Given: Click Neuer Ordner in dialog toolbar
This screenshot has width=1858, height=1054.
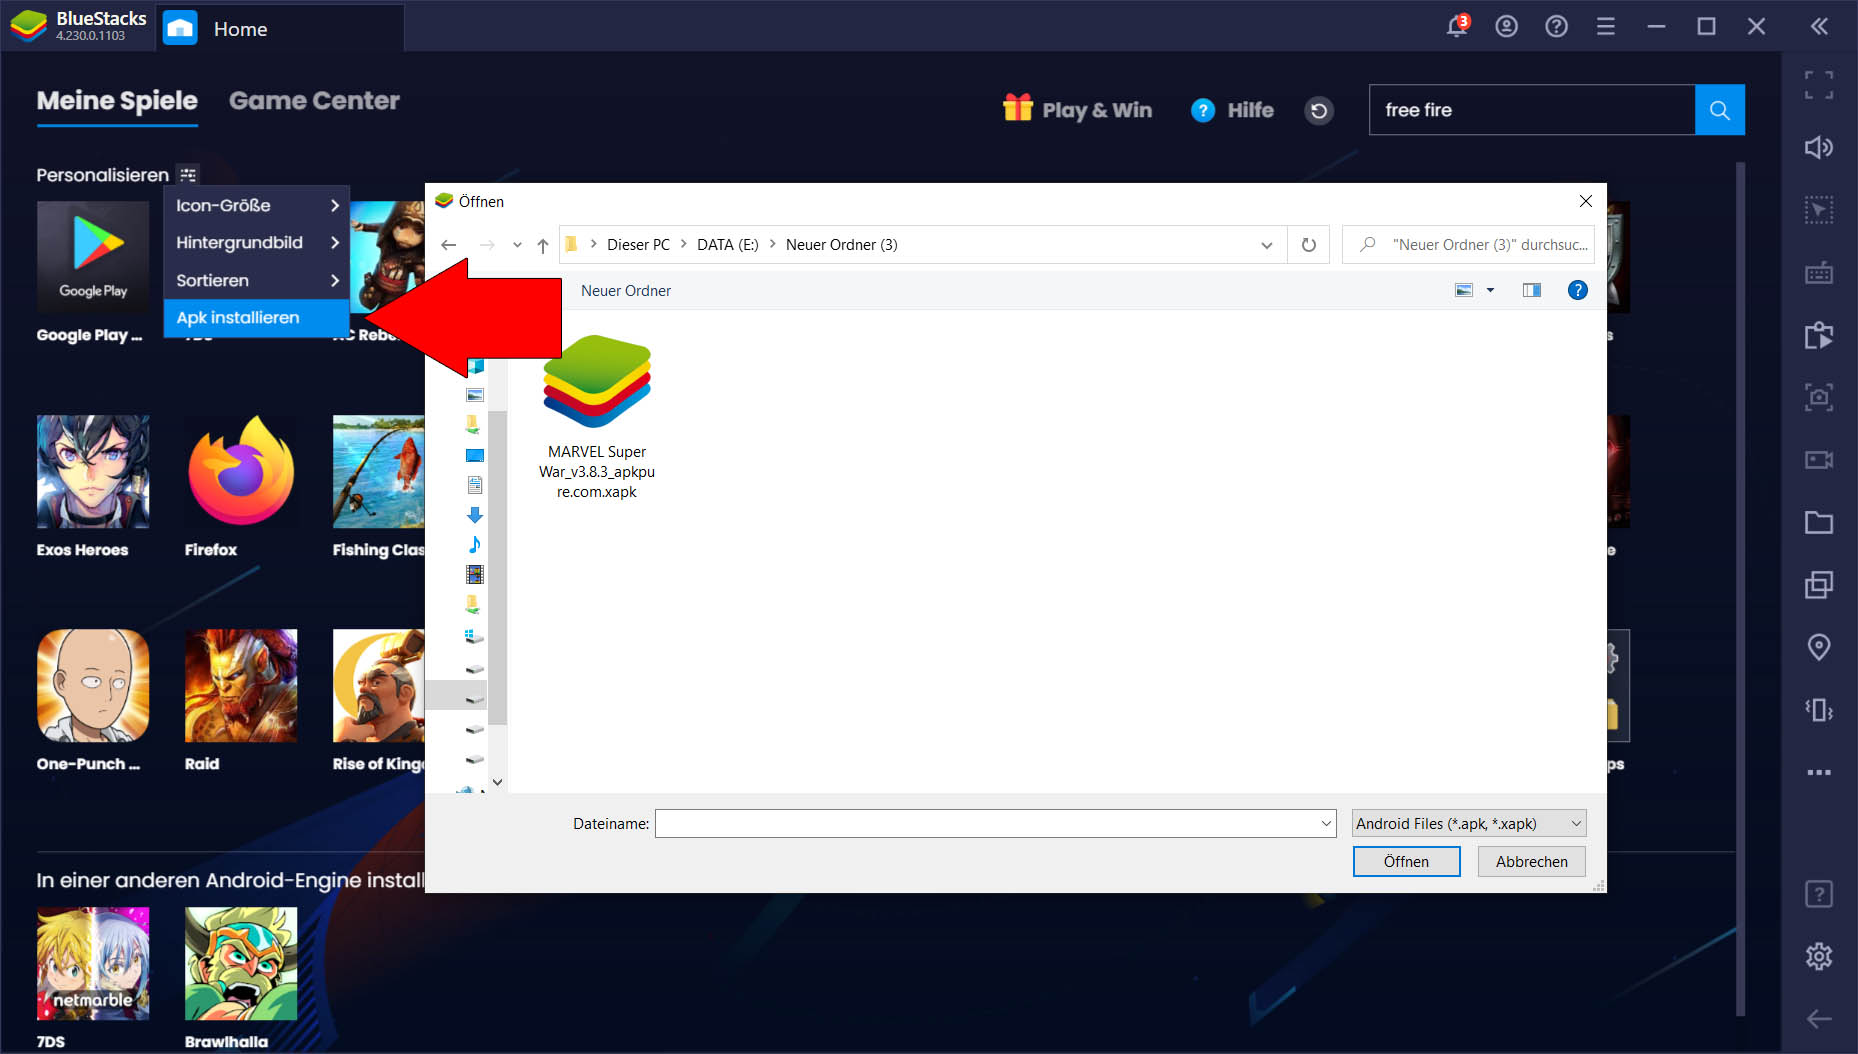Looking at the screenshot, I should (626, 291).
